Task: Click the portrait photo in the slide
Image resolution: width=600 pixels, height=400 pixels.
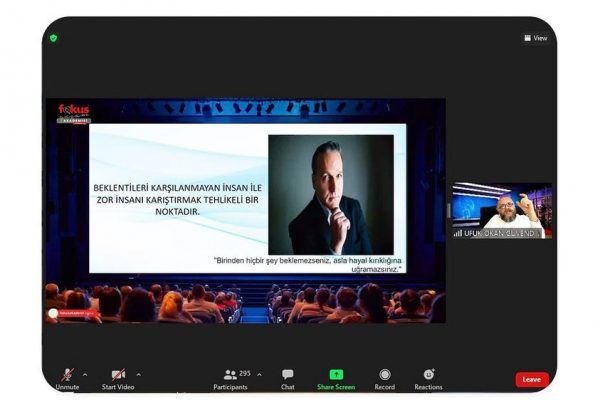Action: (331, 194)
